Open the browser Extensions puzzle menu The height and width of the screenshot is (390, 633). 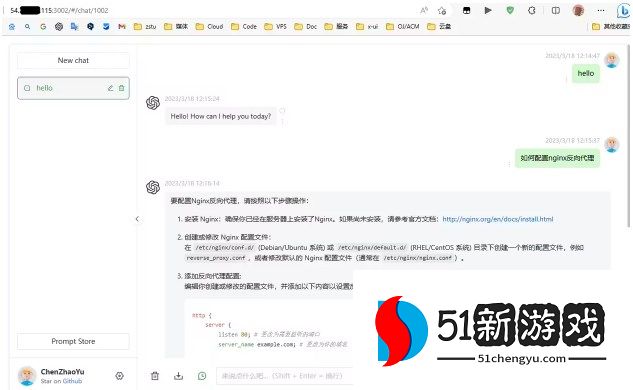point(532,10)
